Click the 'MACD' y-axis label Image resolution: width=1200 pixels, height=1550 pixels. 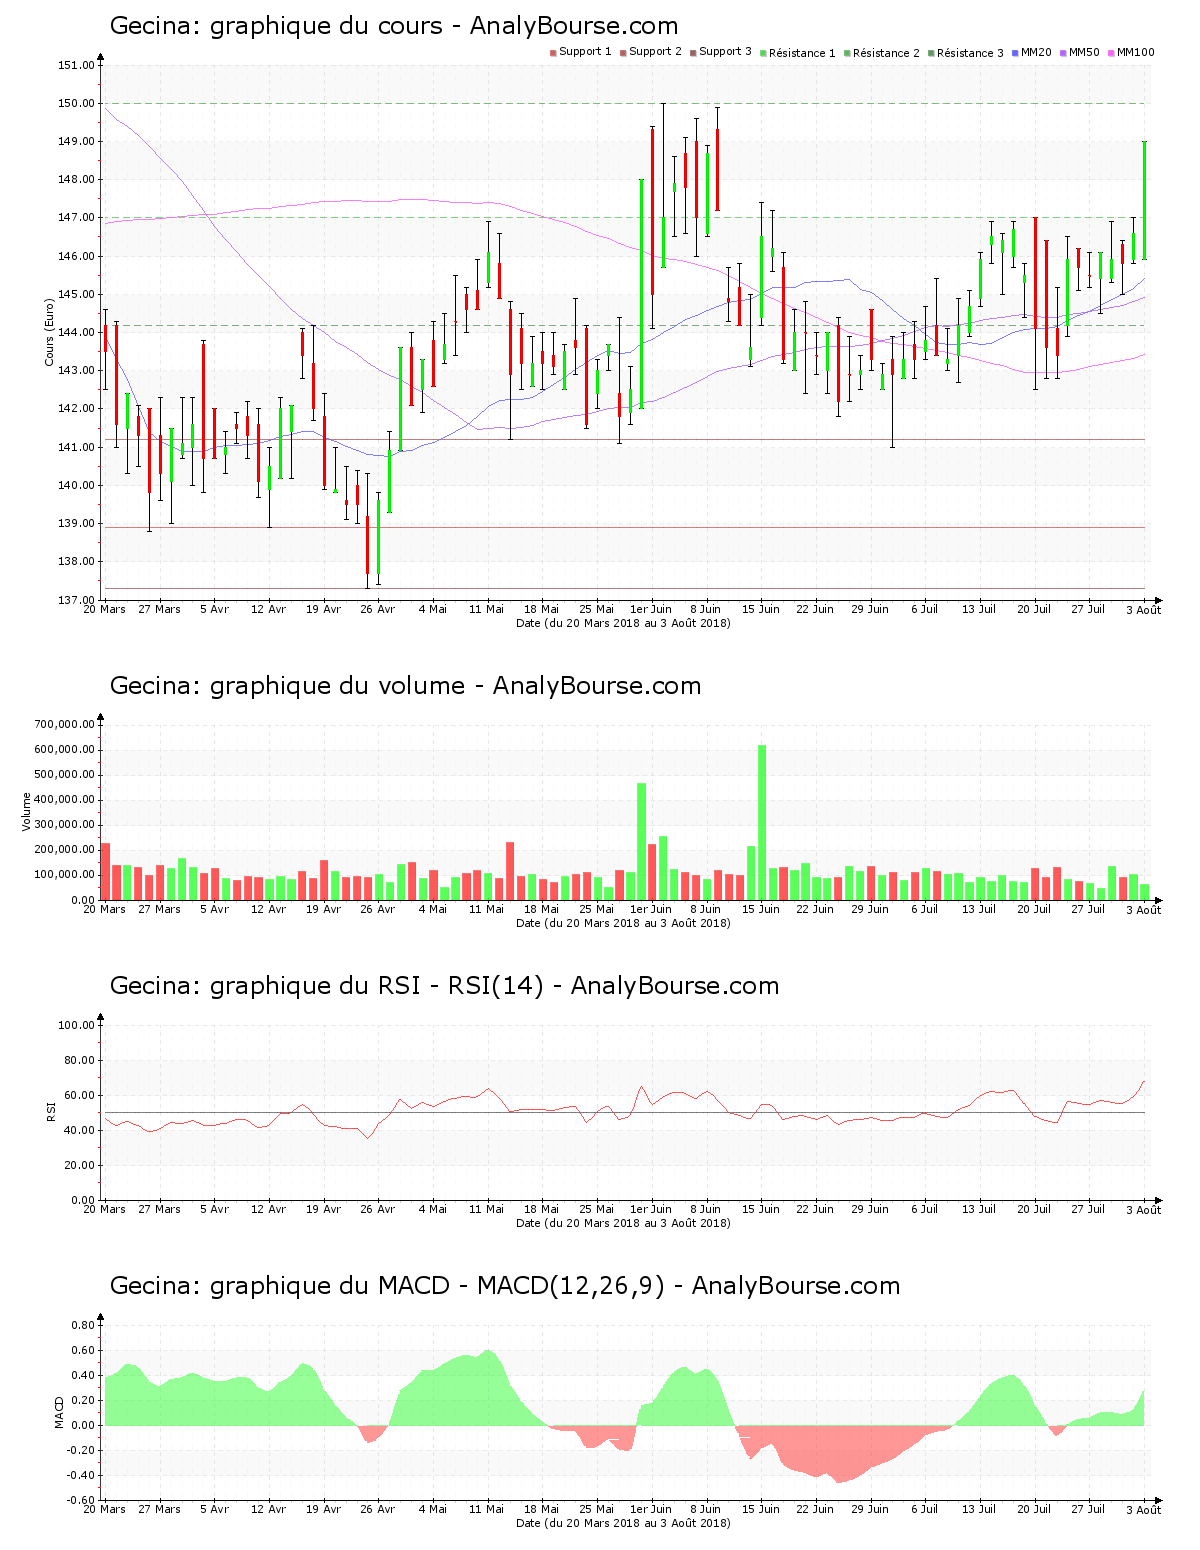click(x=59, y=1412)
